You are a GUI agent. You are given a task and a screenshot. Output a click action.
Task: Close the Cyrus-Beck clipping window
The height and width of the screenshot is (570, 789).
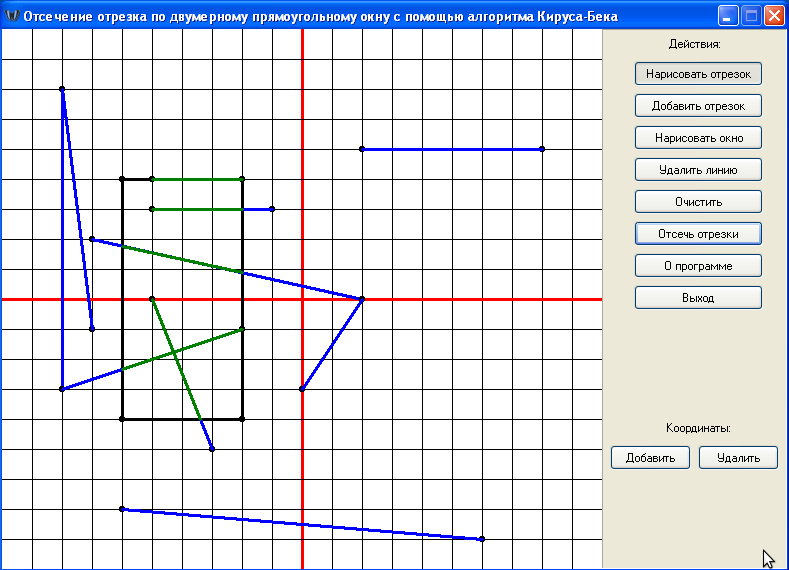click(x=774, y=16)
